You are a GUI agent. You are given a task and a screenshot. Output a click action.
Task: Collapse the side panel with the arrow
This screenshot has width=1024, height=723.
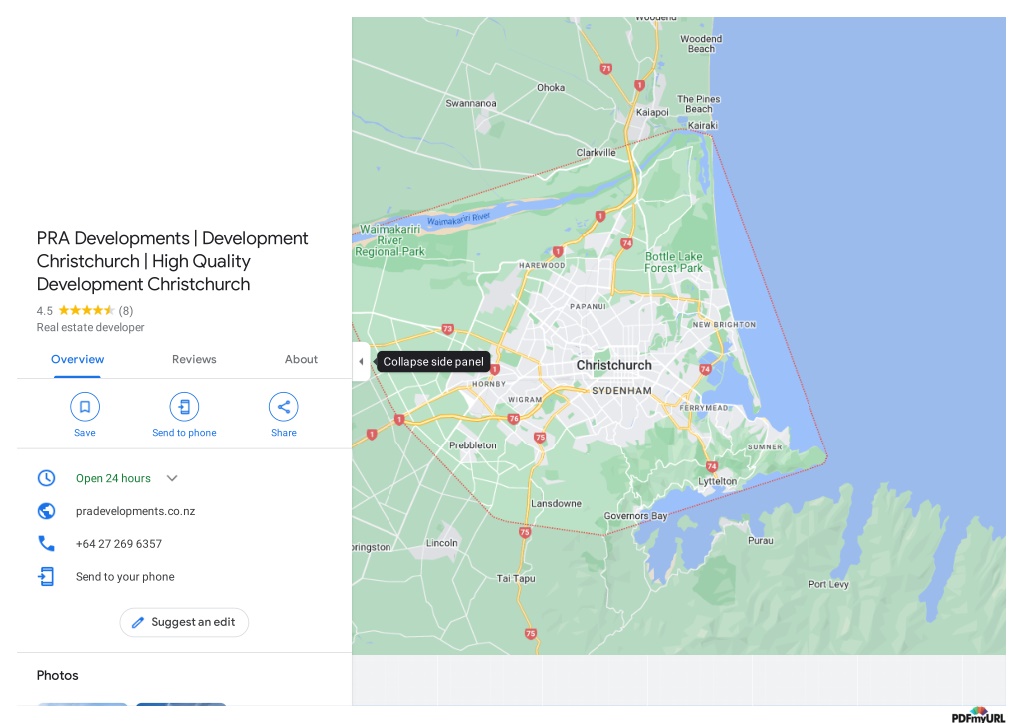point(361,361)
